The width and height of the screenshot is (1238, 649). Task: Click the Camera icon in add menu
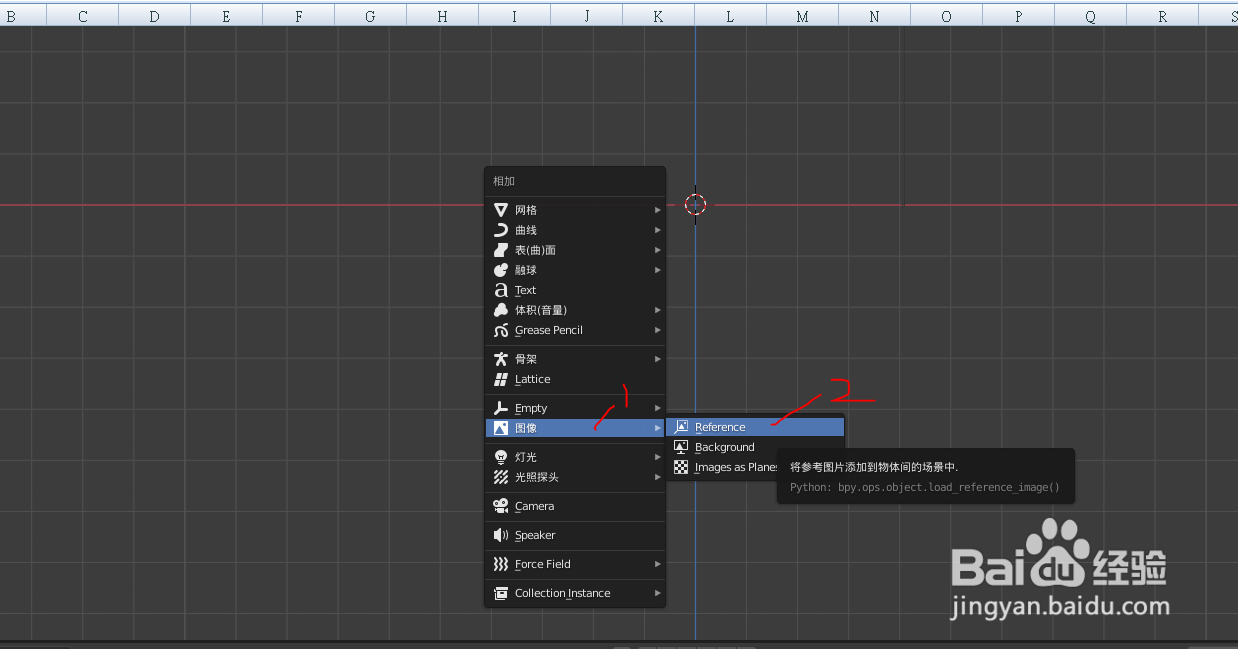point(501,506)
